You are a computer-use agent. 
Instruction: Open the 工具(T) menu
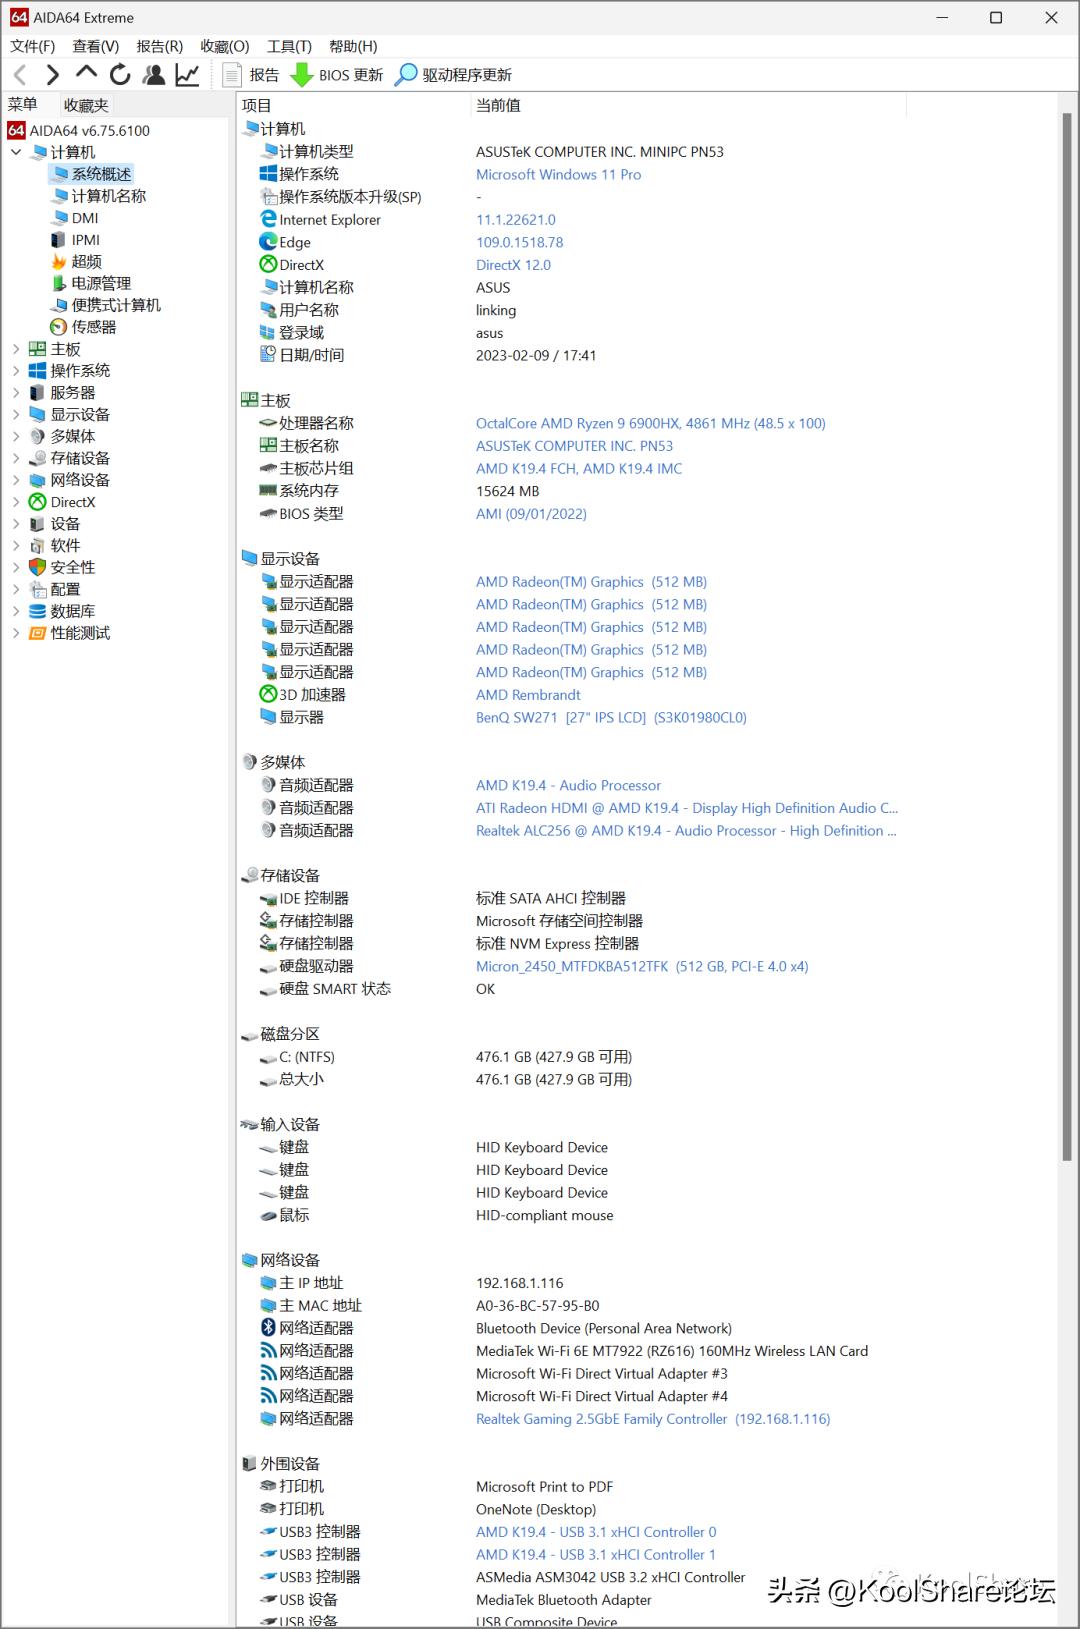[x=289, y=46]
